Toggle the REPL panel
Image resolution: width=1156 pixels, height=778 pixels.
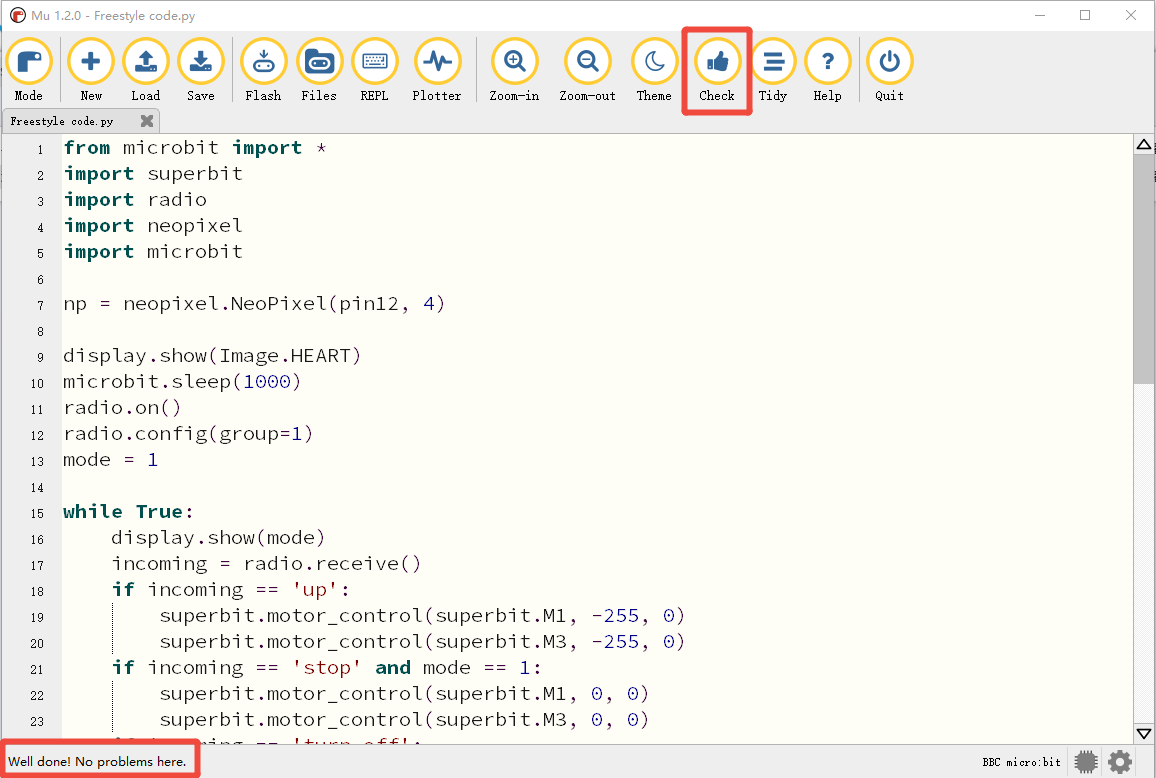375,70
